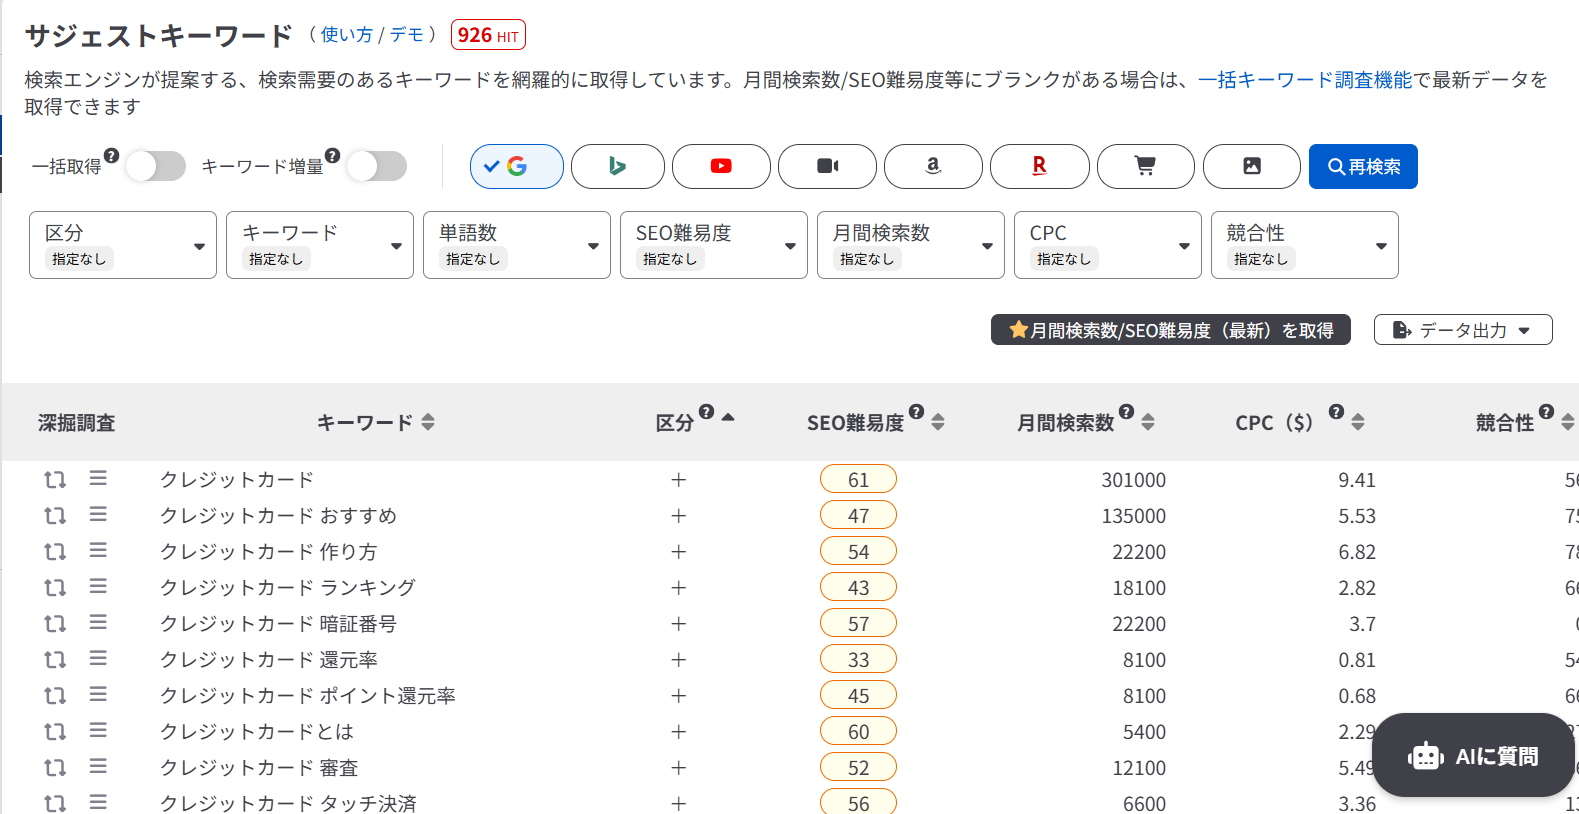Click the AIに質問 chat button
The height and width of the screenshot is (814, 1579).
[x=1473, y=756]
